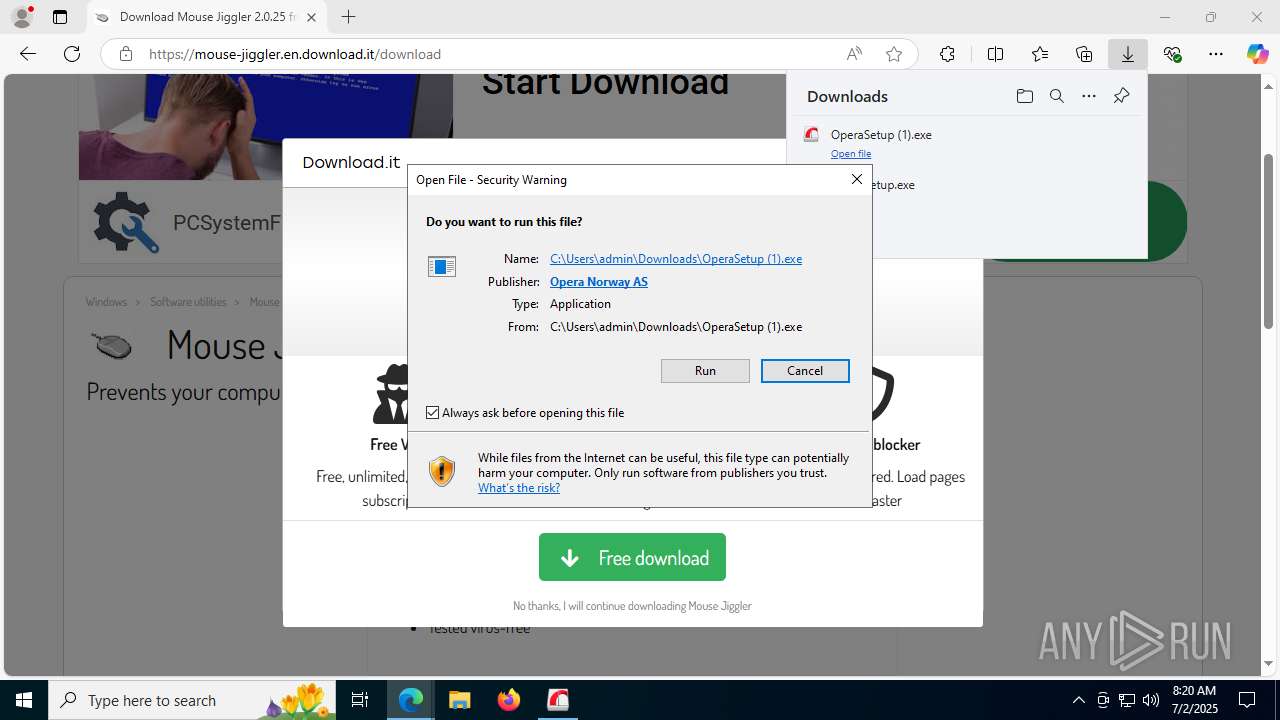1280x720 pixels.
Task: Click the PCSystemF gear wrench logo
Action: [x=126, y=222]
